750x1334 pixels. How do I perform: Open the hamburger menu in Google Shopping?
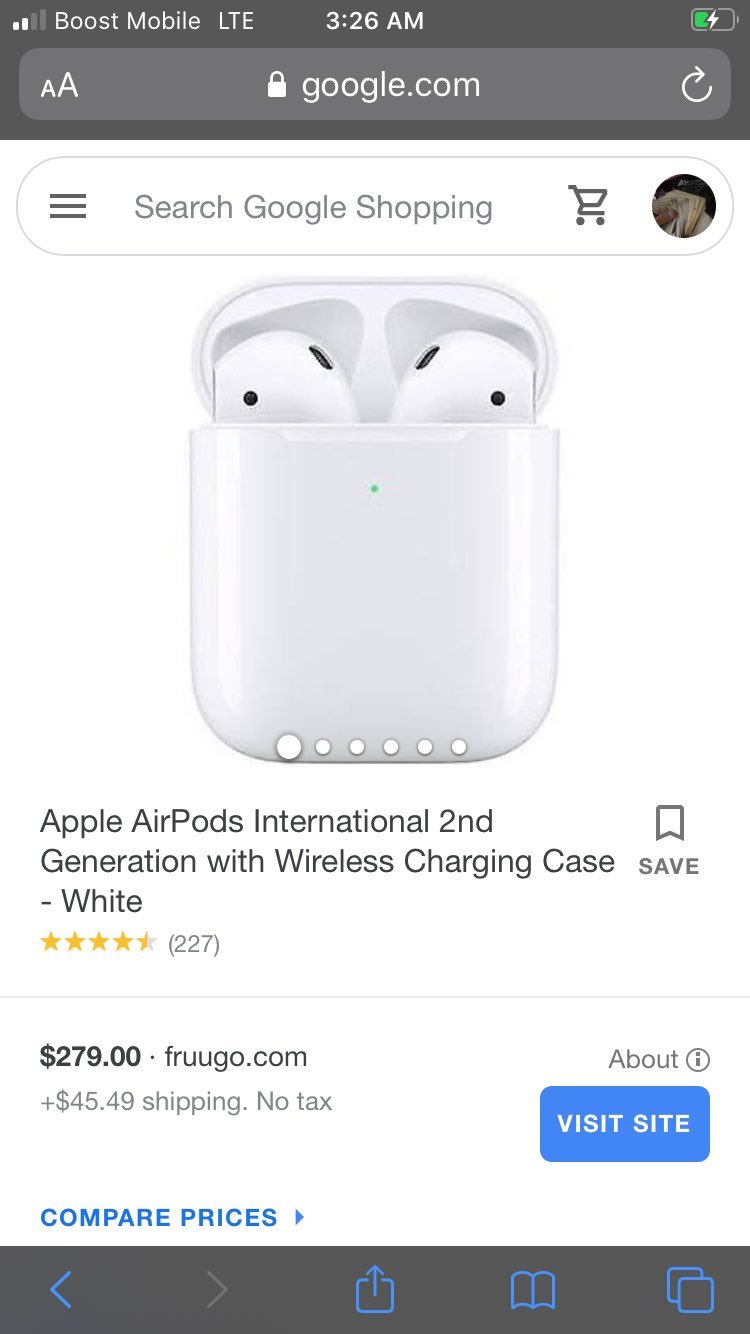68,207
